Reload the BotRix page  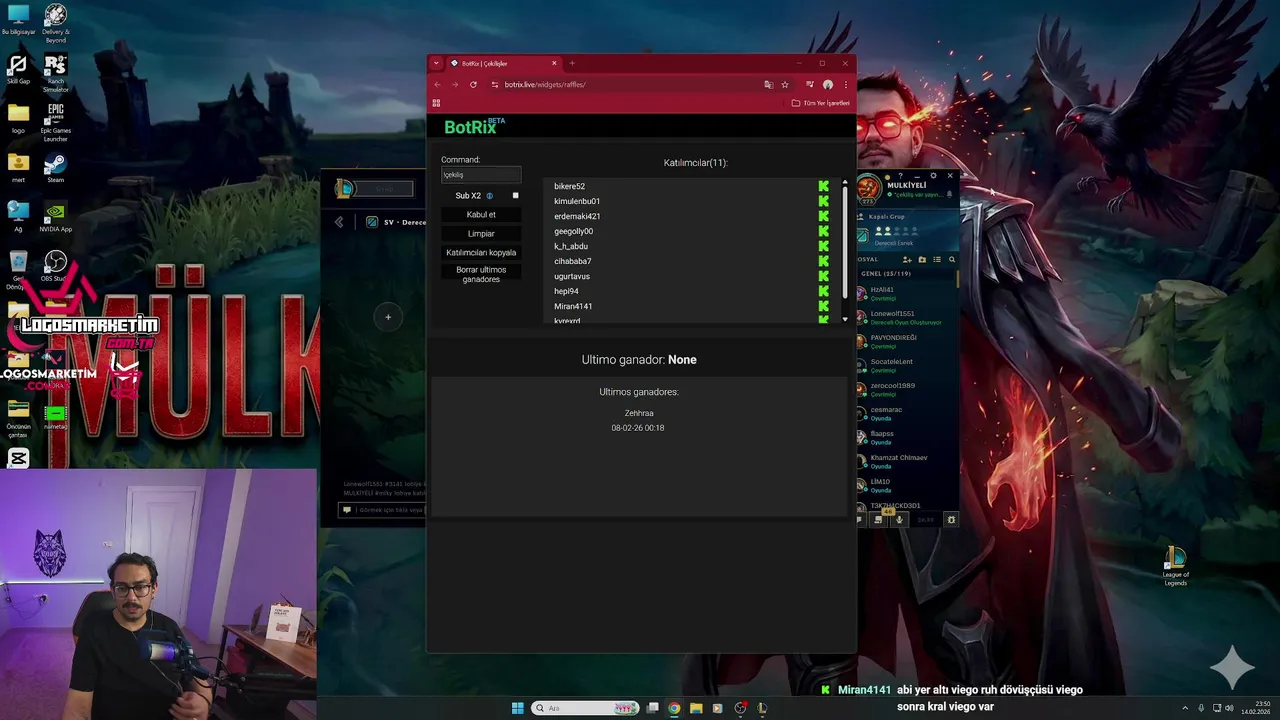coord(473,85)
